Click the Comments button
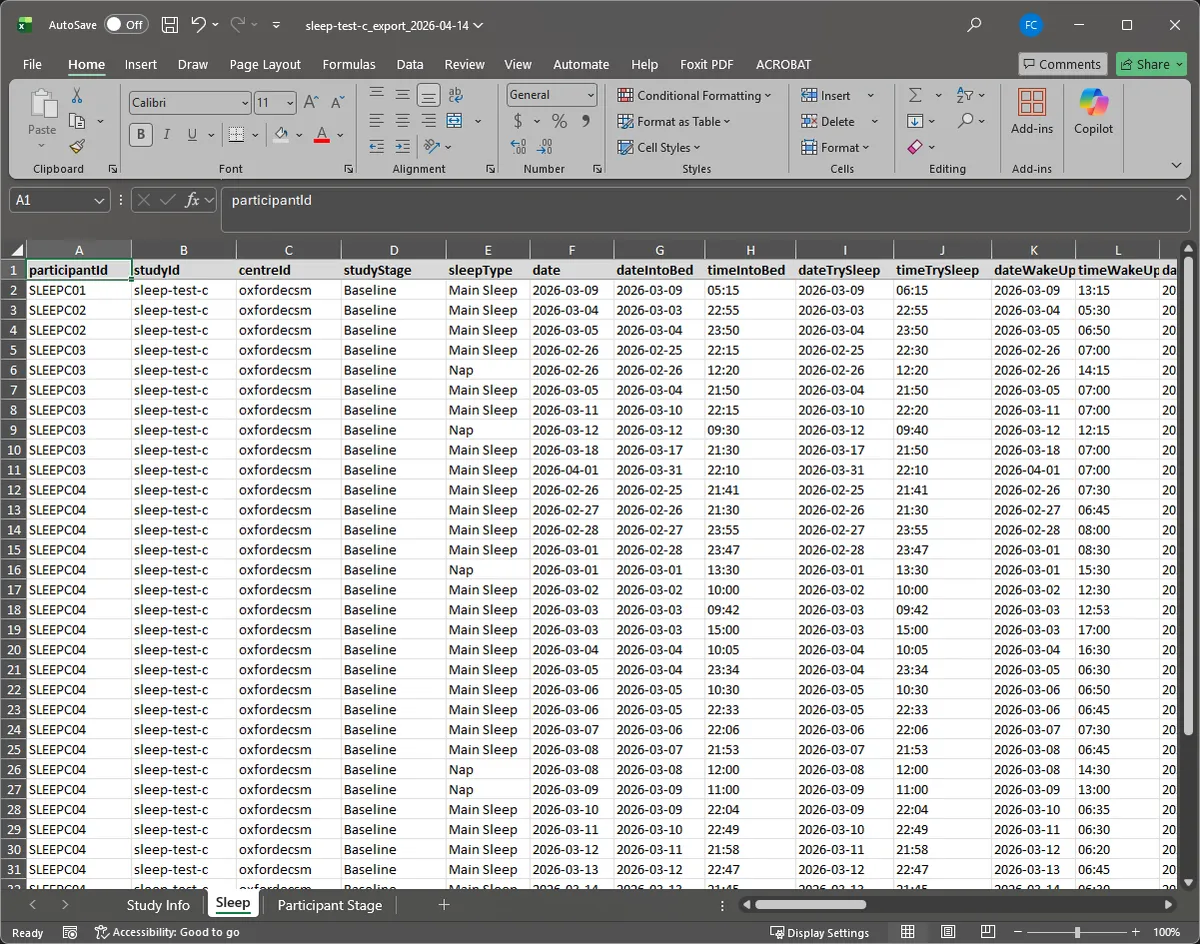Image resolution: width=1200 pixels, height=944 pixels. (x=1062, y=64)
